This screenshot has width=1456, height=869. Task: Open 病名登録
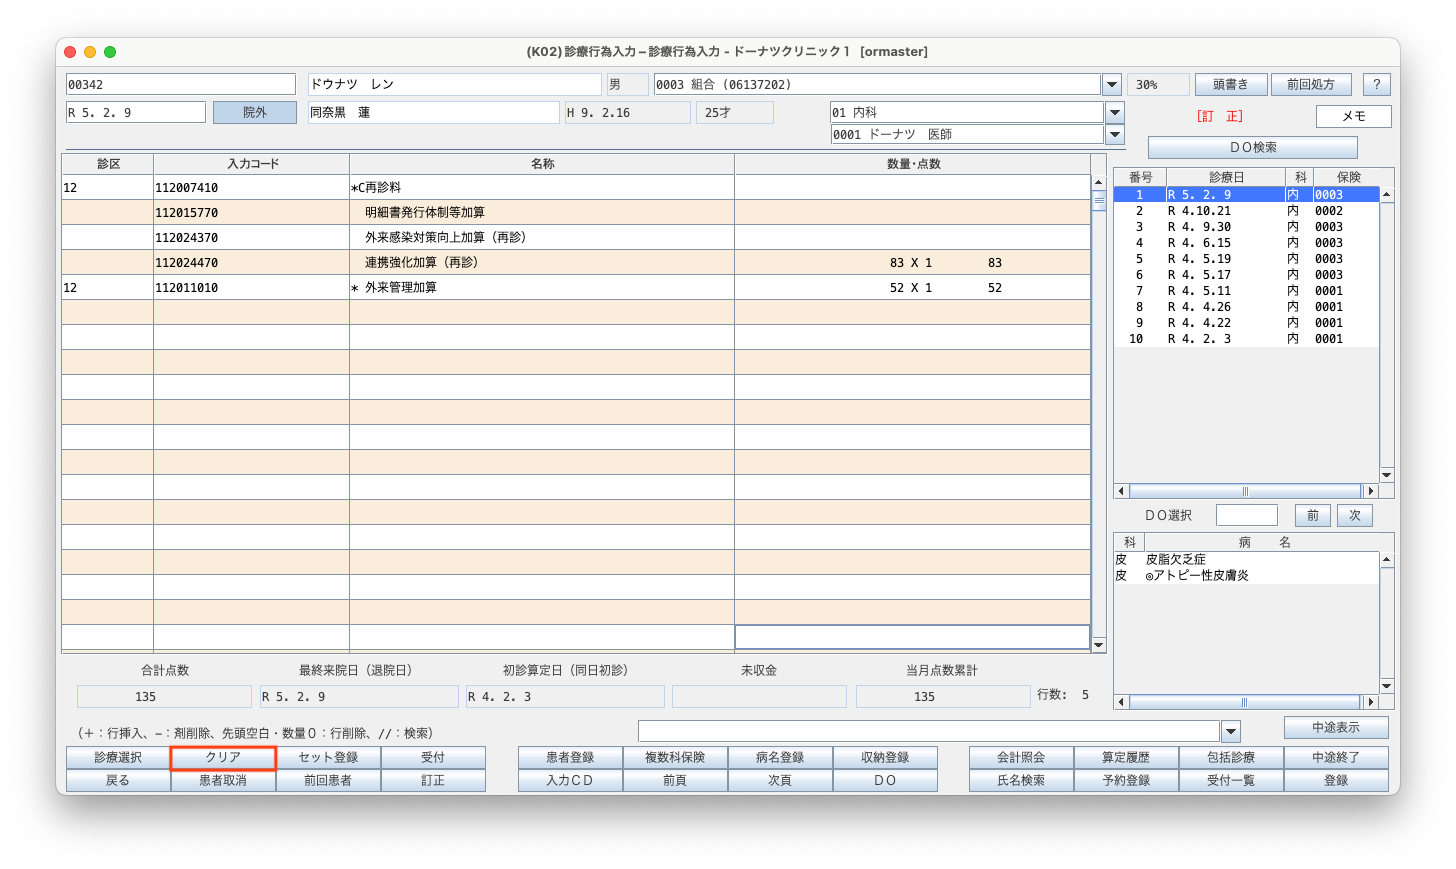[780, 758]
